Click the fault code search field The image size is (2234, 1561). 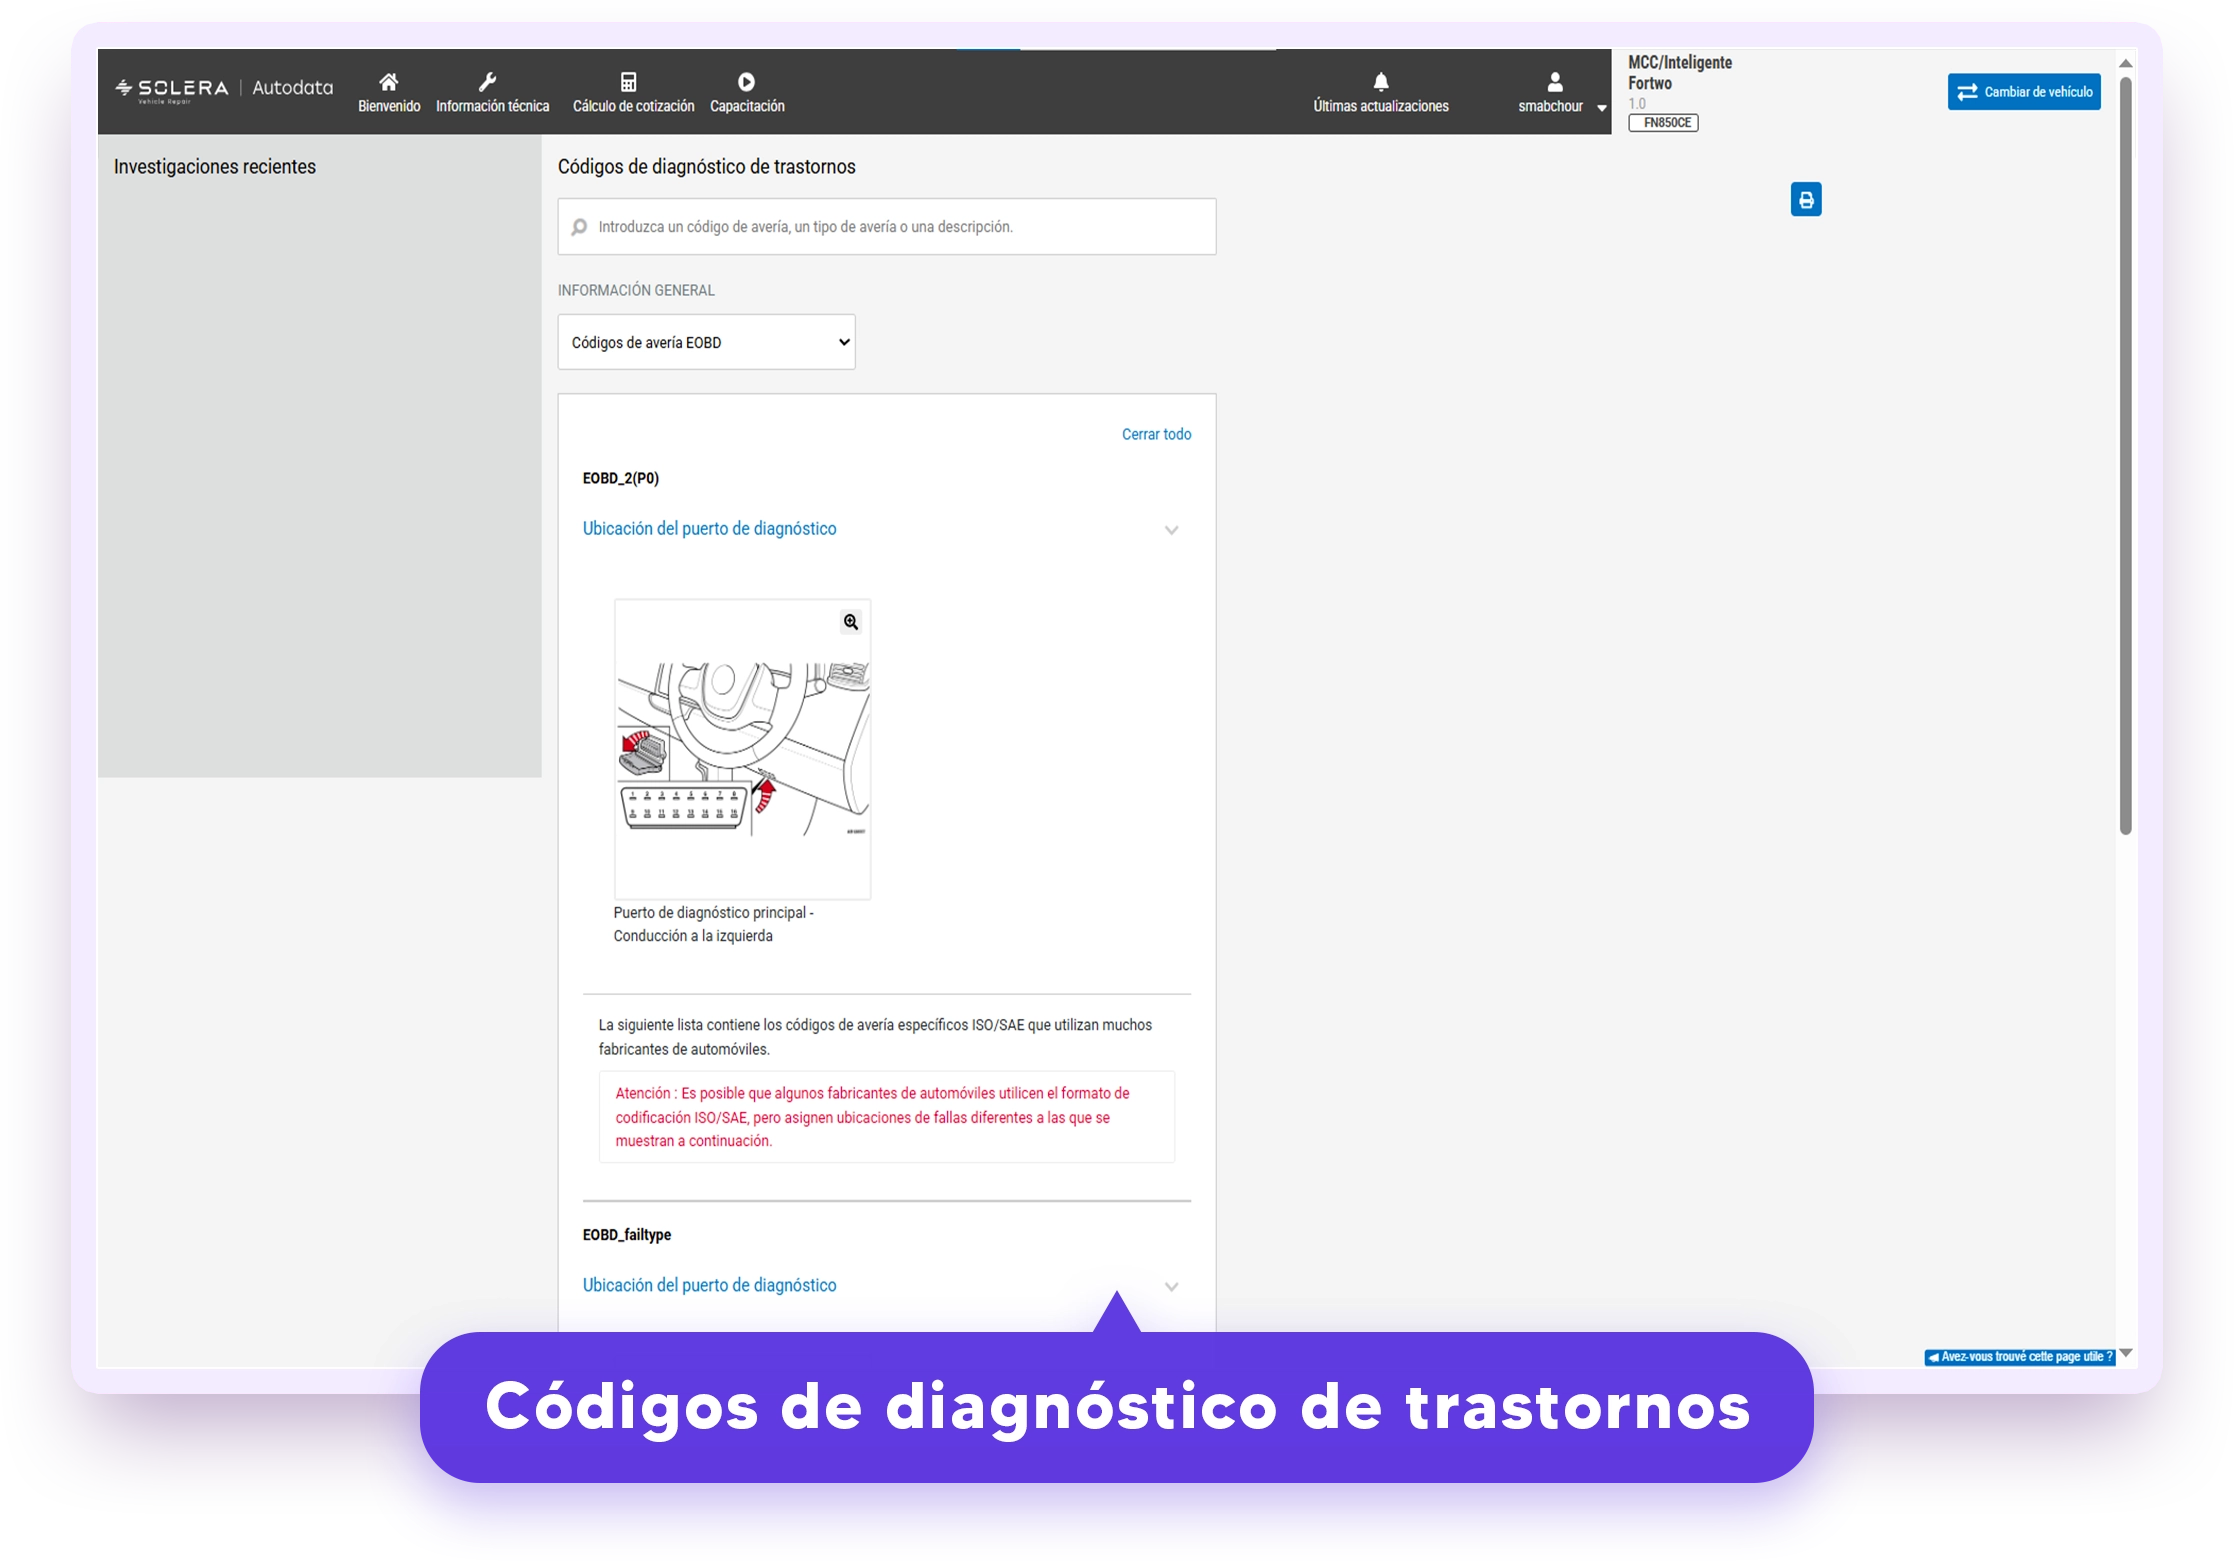coord(886,227)
